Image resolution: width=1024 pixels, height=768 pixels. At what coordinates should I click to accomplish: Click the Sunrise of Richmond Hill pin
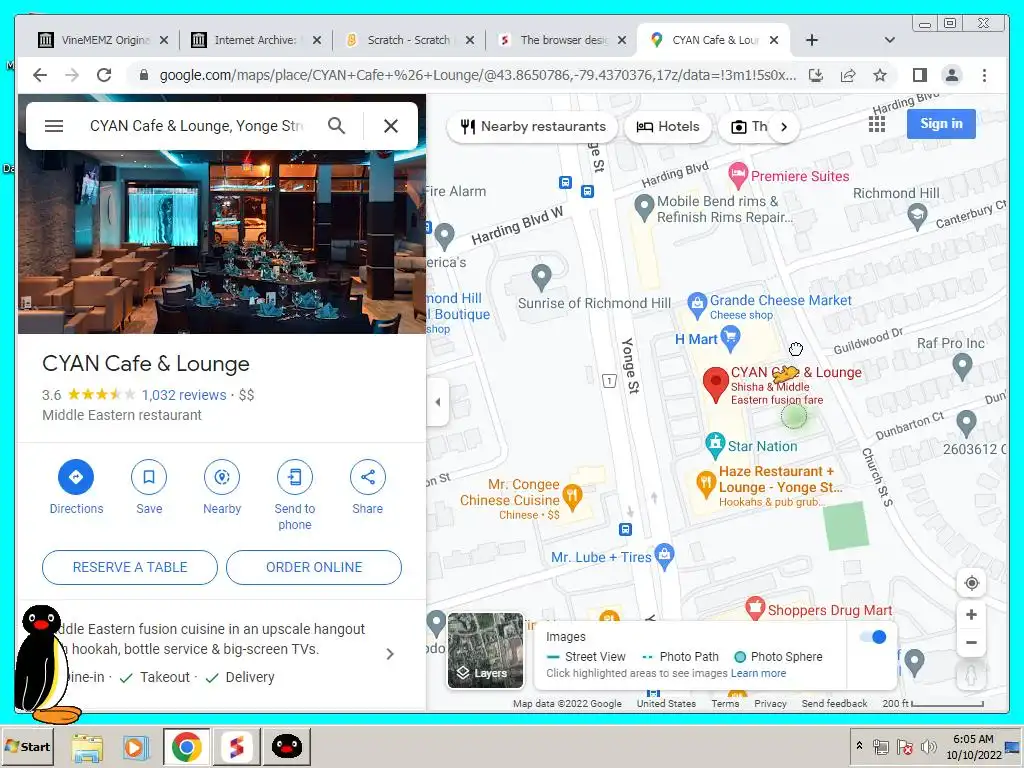point(541,276)
